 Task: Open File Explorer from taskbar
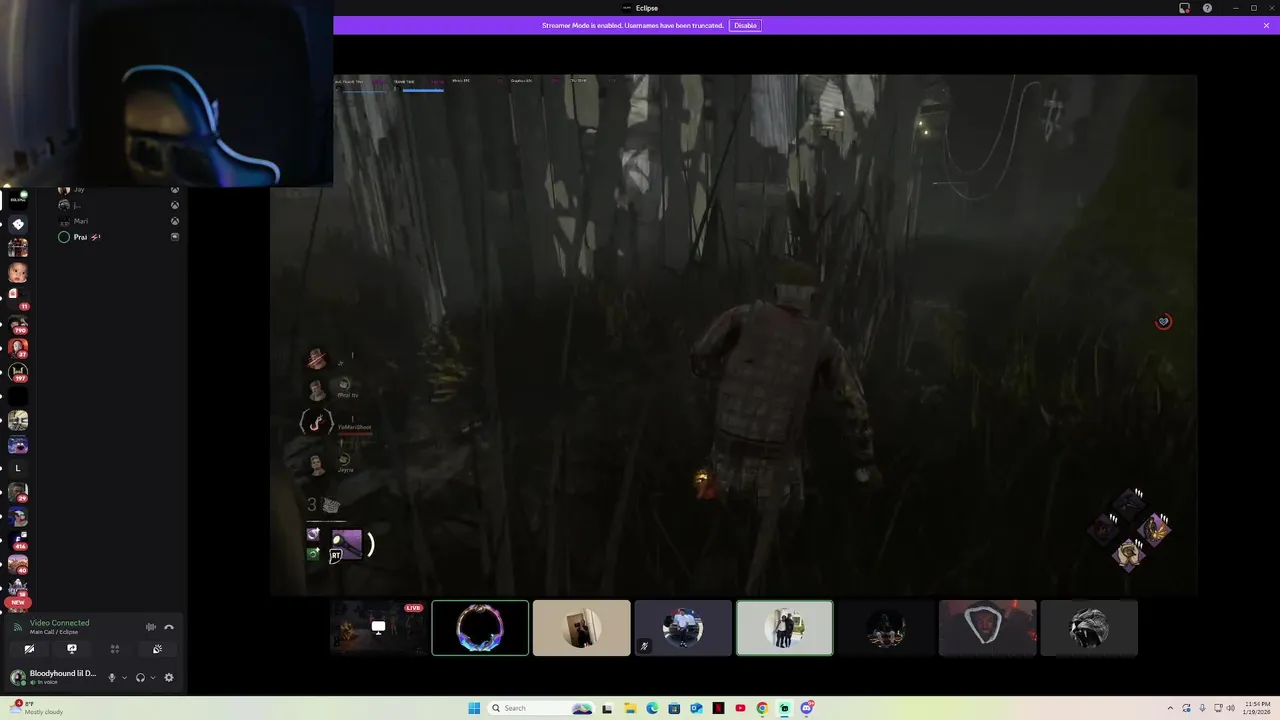630,708
